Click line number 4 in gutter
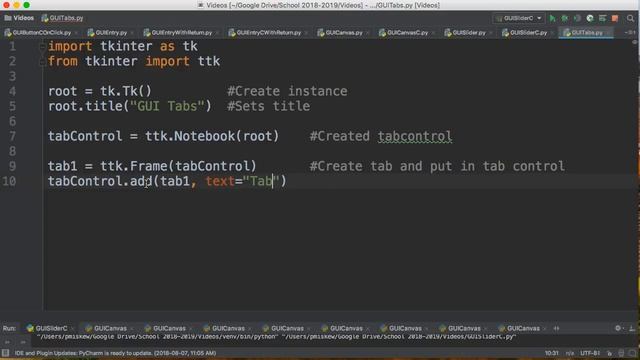 click(x=13, y=91)
